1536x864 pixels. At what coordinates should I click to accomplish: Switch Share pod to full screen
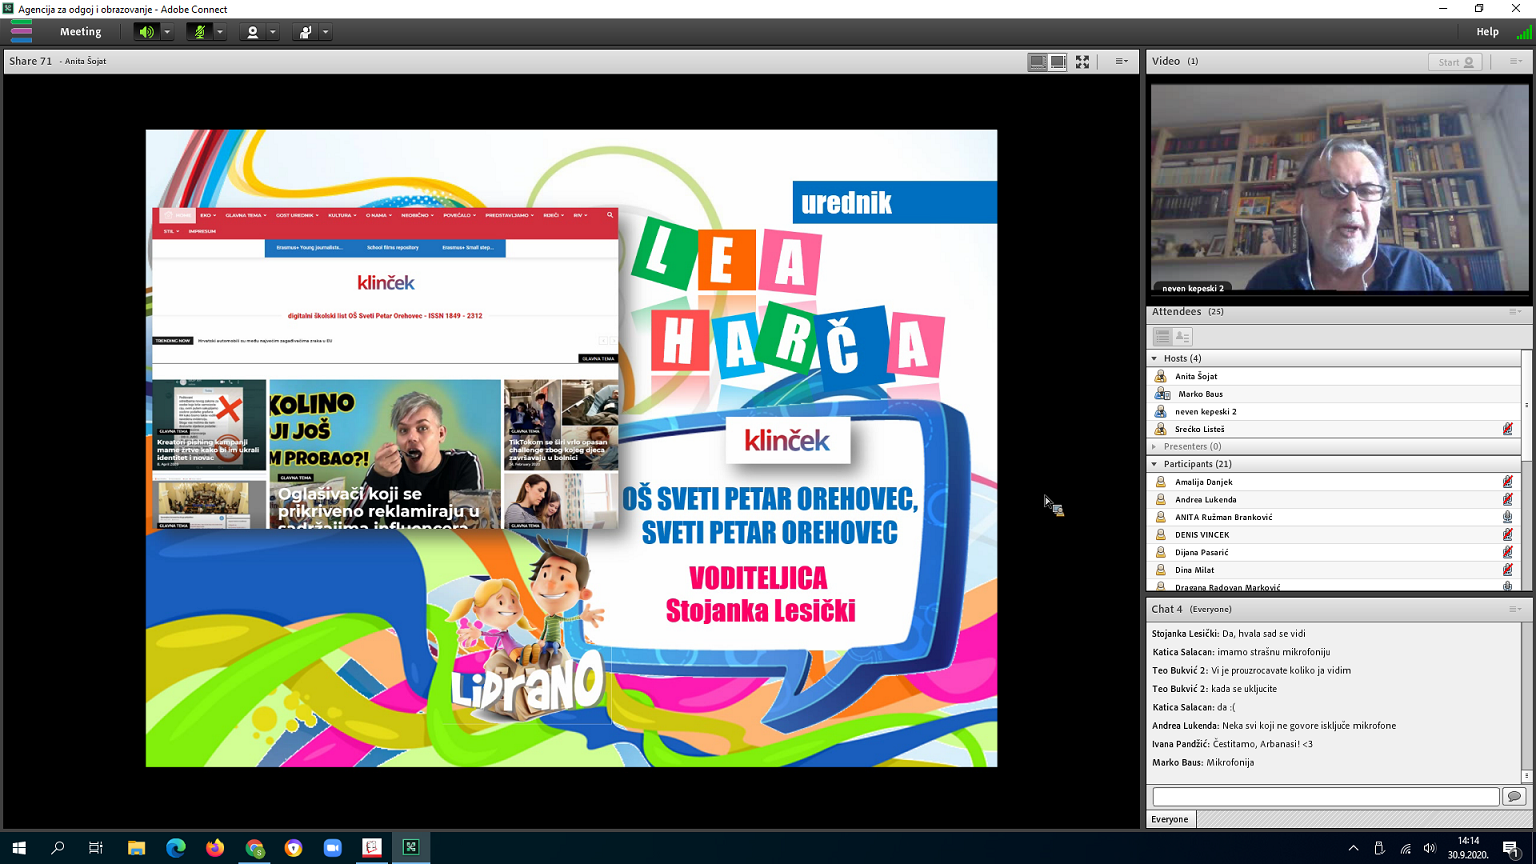(1082, 61)
